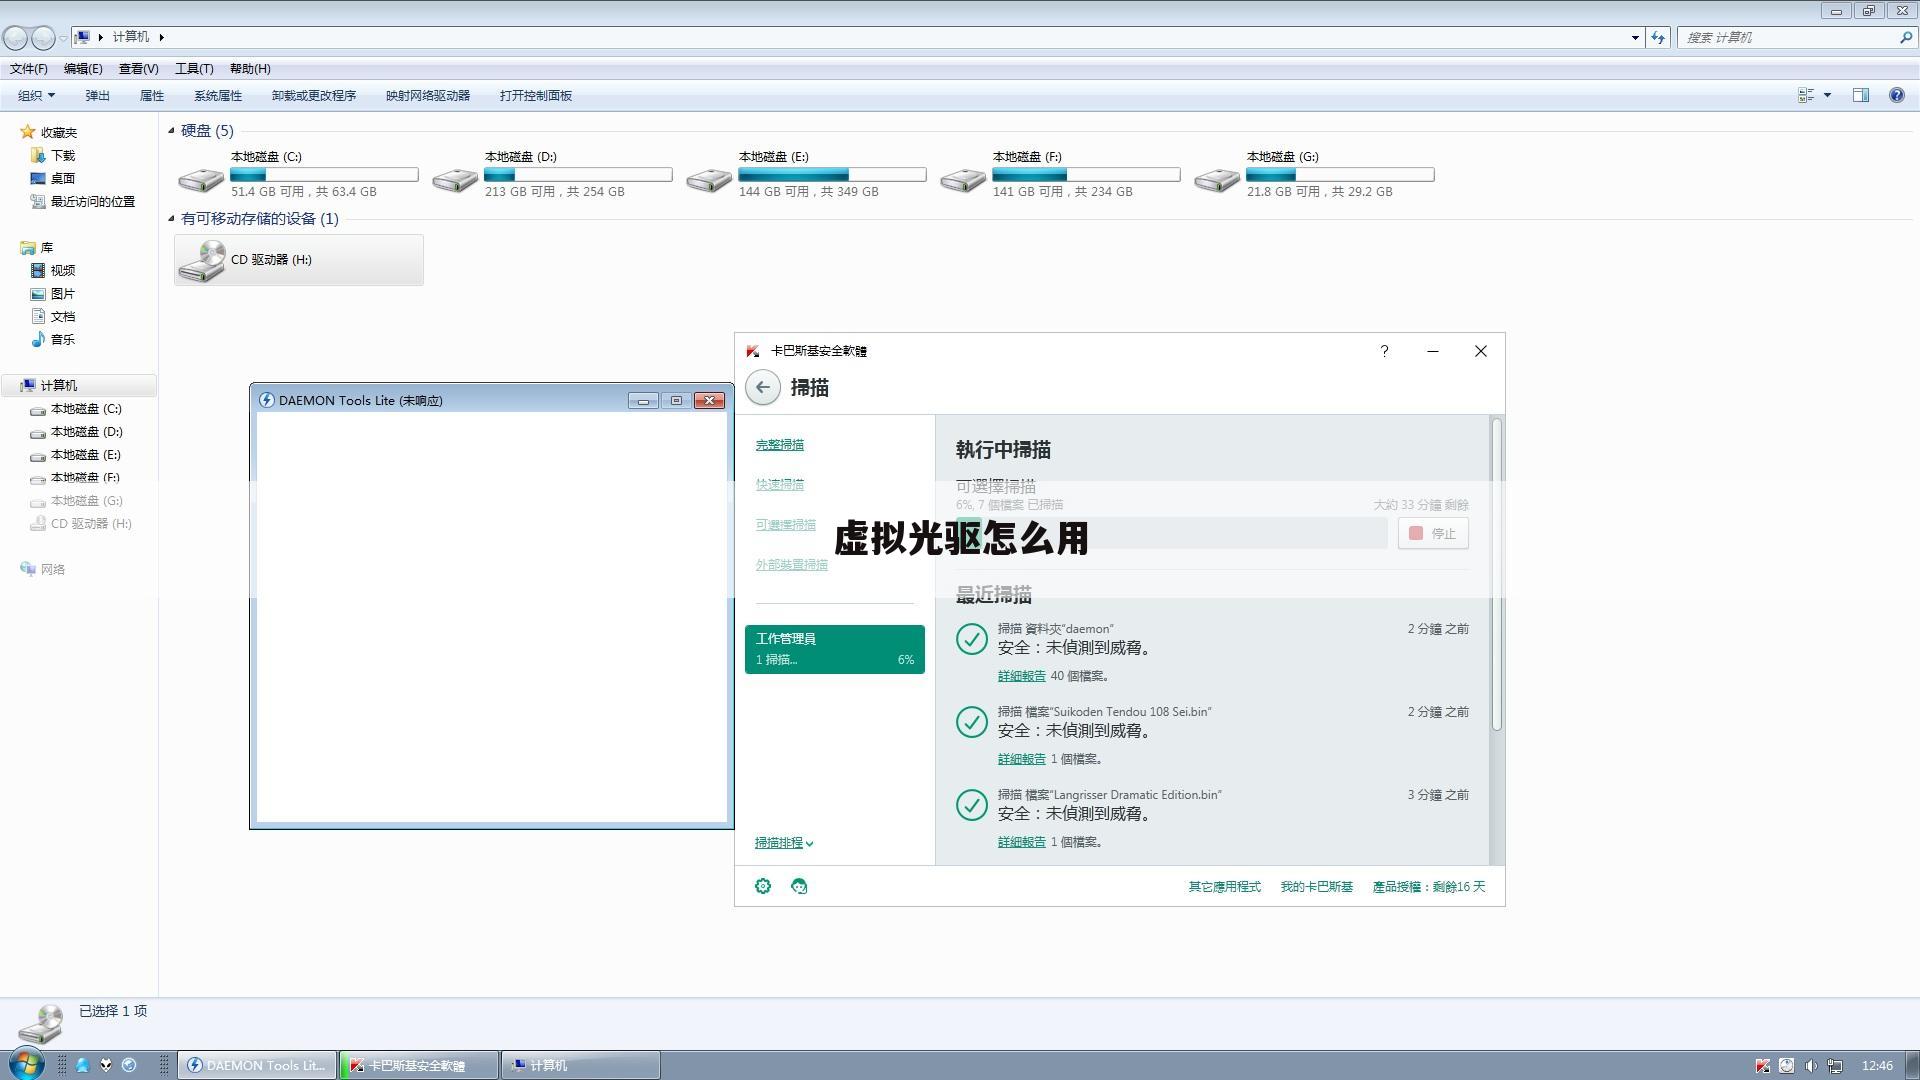1920x1080 pixels.
Task: Click the search magnifier icon
Action: pos(1906,37)
